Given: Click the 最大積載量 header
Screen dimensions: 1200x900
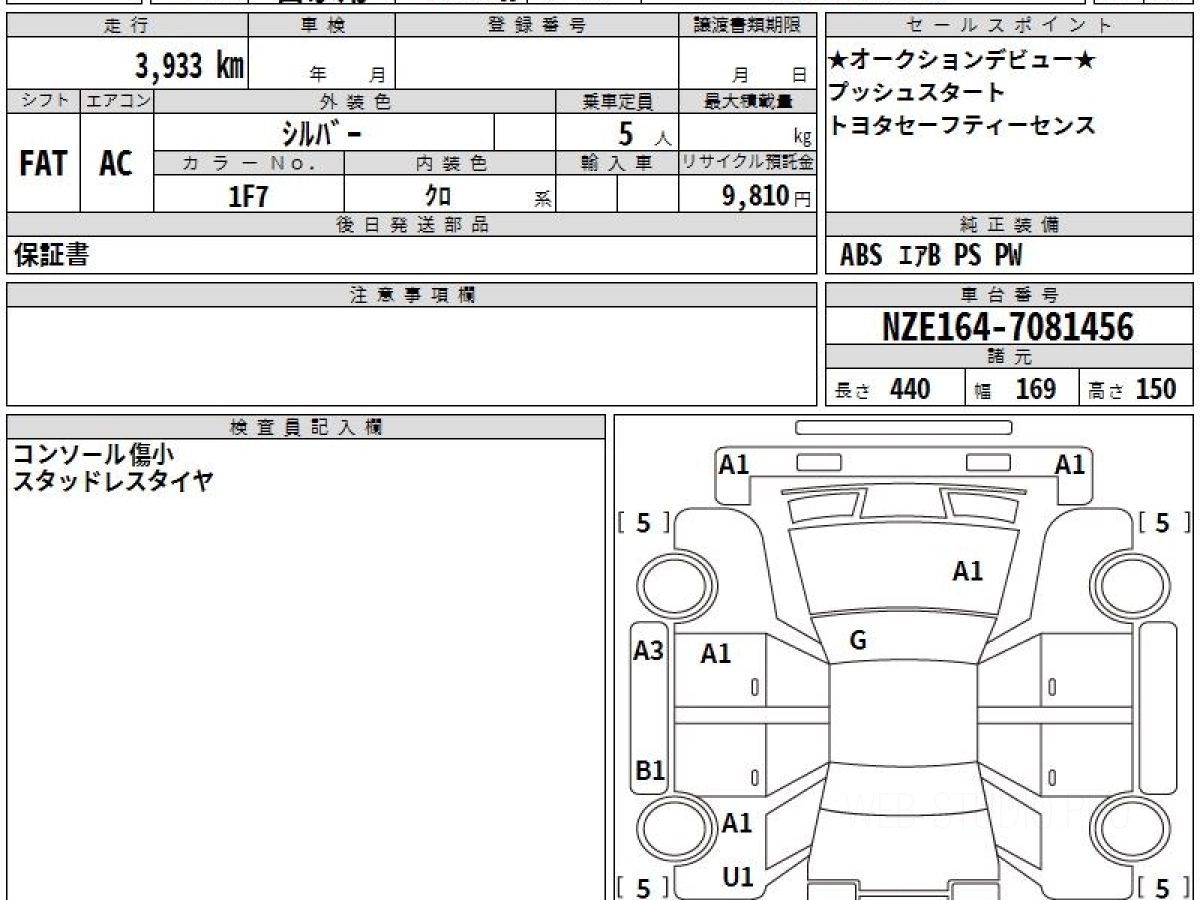Looking at the screenshot, I should (748, 101).
